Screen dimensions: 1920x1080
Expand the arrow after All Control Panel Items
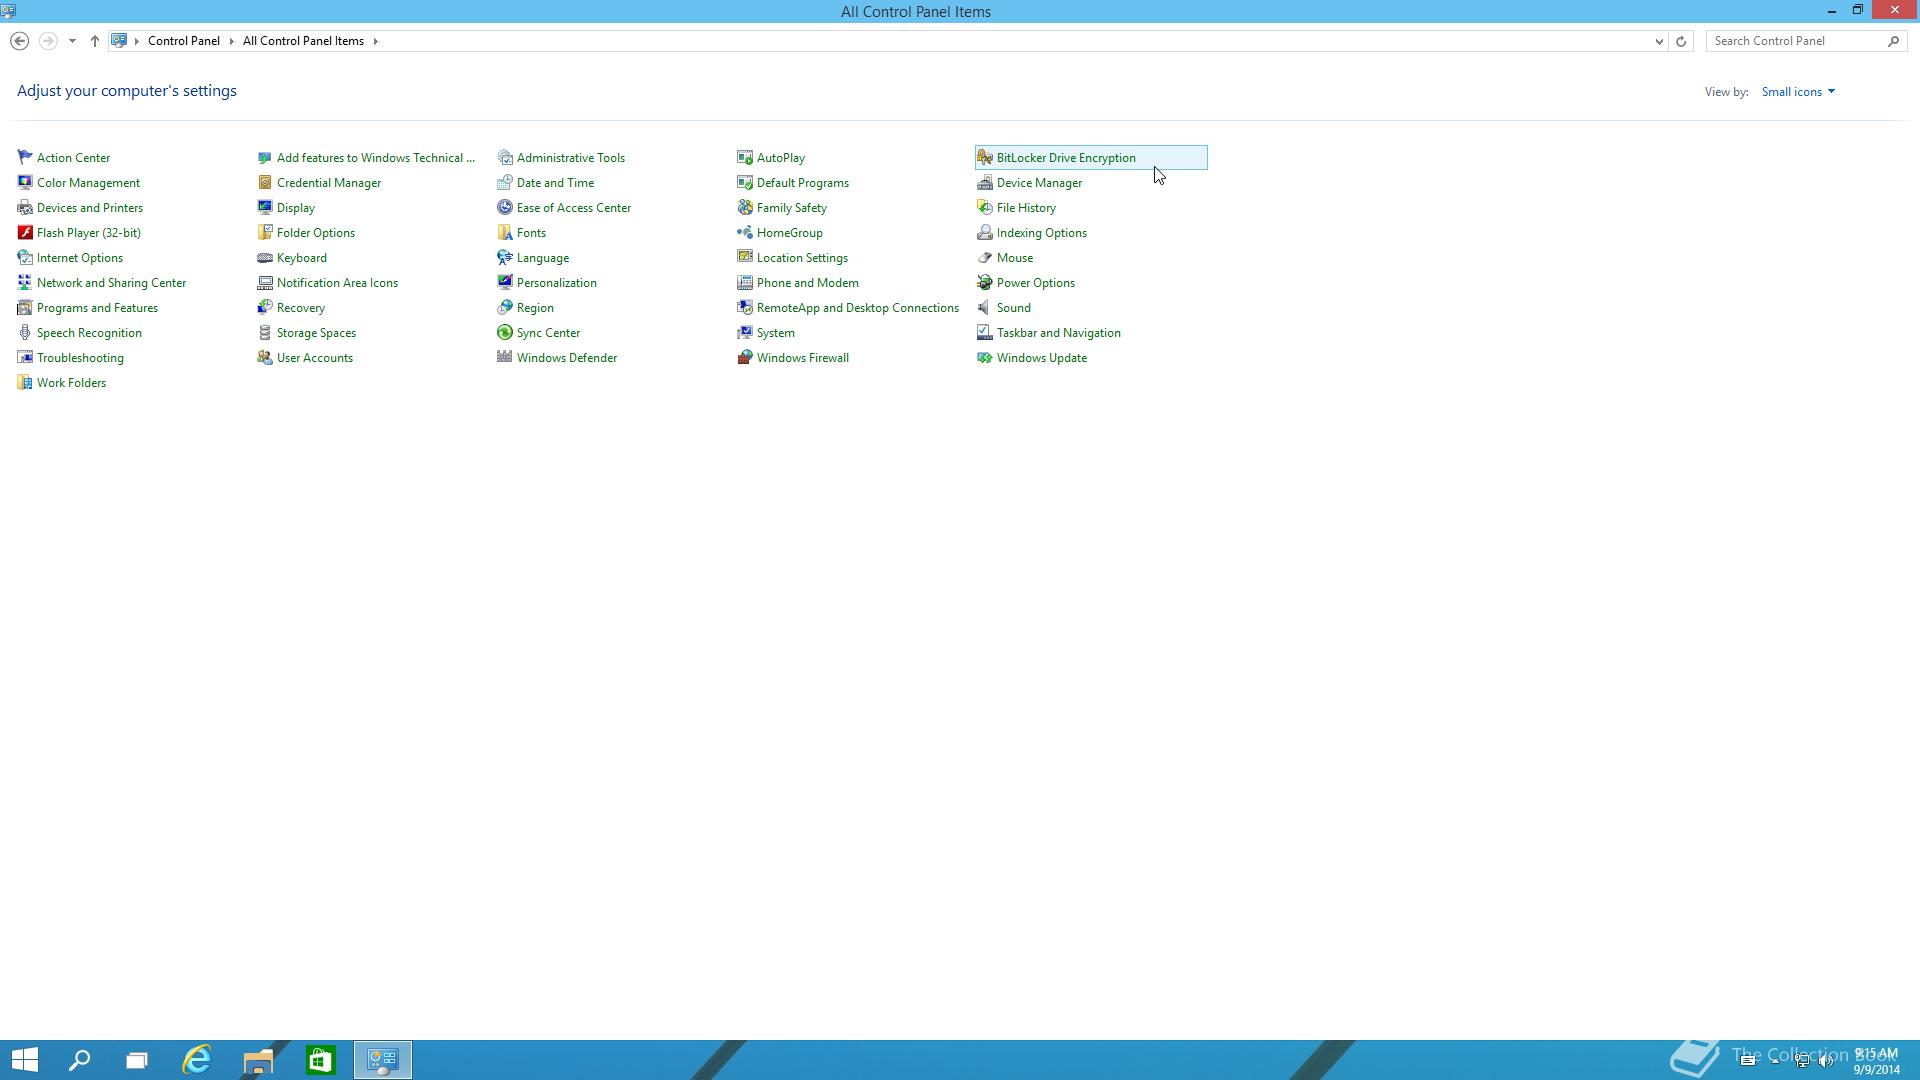click(x=376, y=41)
